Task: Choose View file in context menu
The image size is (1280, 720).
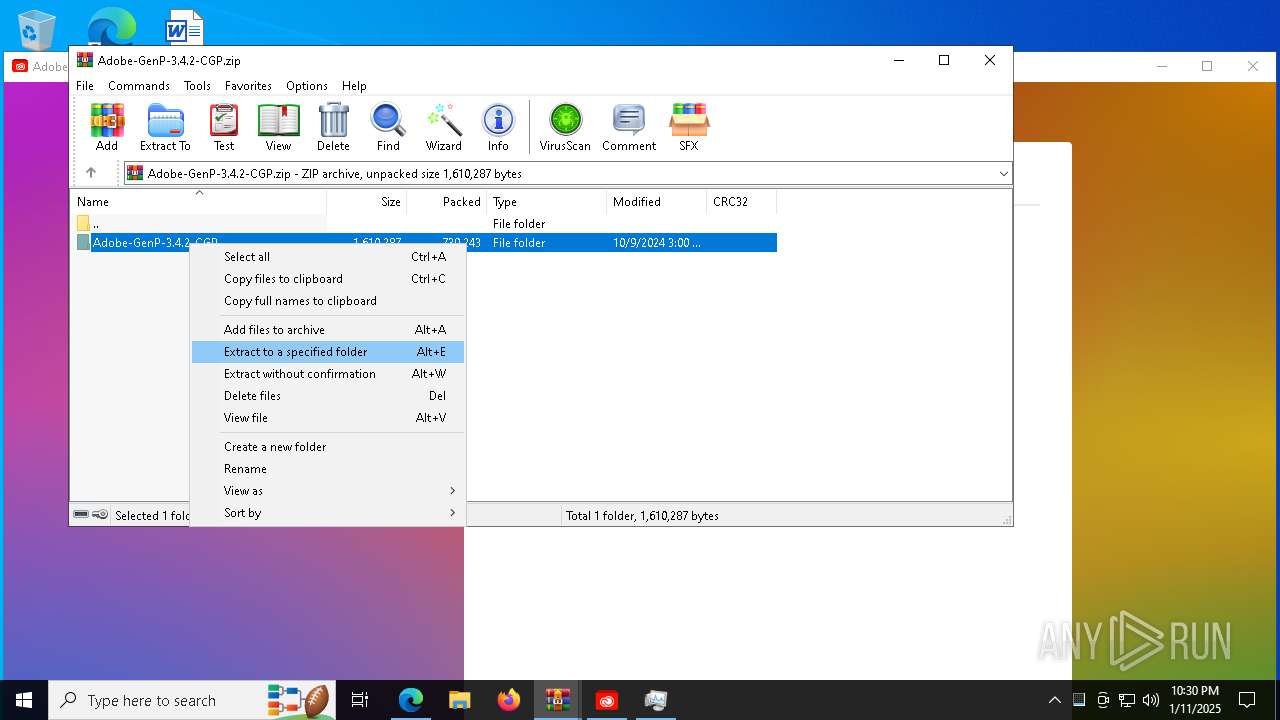Action: point(328,418)
